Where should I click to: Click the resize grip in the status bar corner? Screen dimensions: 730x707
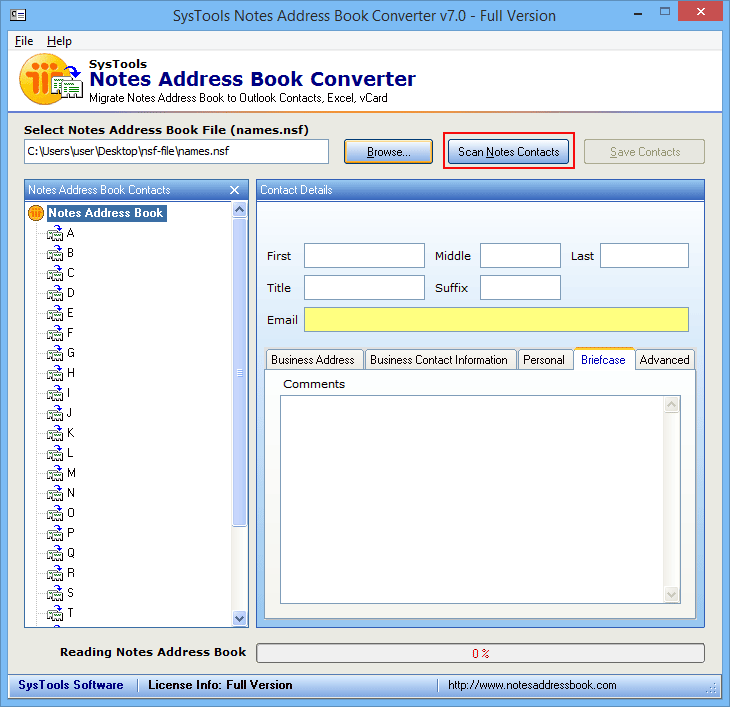click(x=711, y=688)
